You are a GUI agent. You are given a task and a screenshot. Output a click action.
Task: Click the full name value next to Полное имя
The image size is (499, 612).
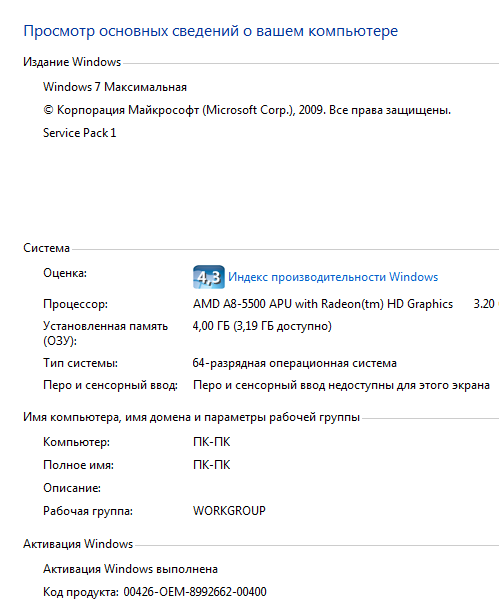point(212,465)
